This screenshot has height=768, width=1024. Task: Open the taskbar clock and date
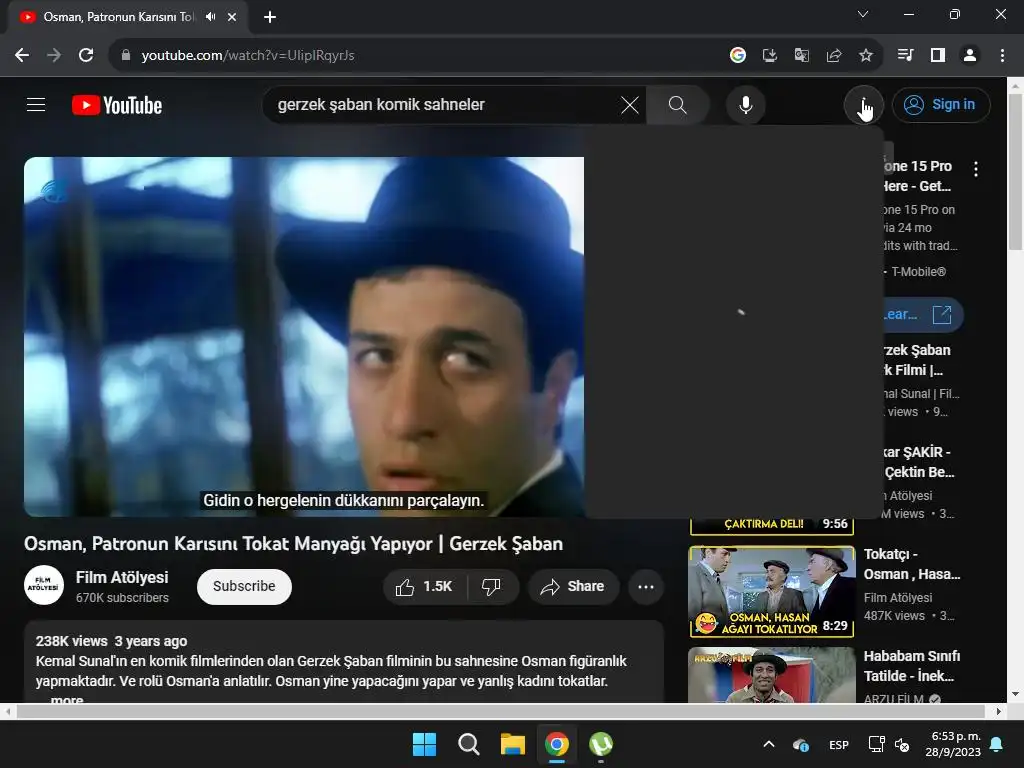[953, 744]
